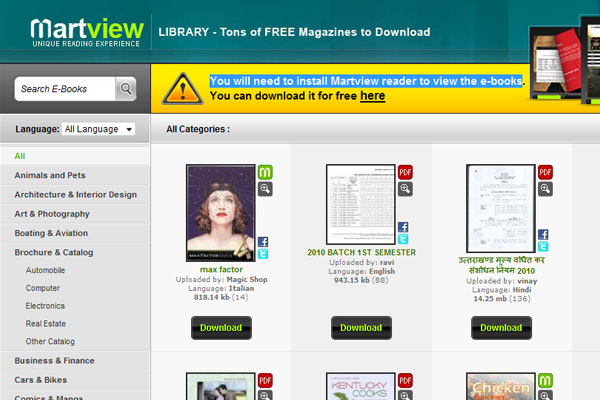Click the file size 943.15 kb
Screen dimensions: 600x400
[352, 280]
